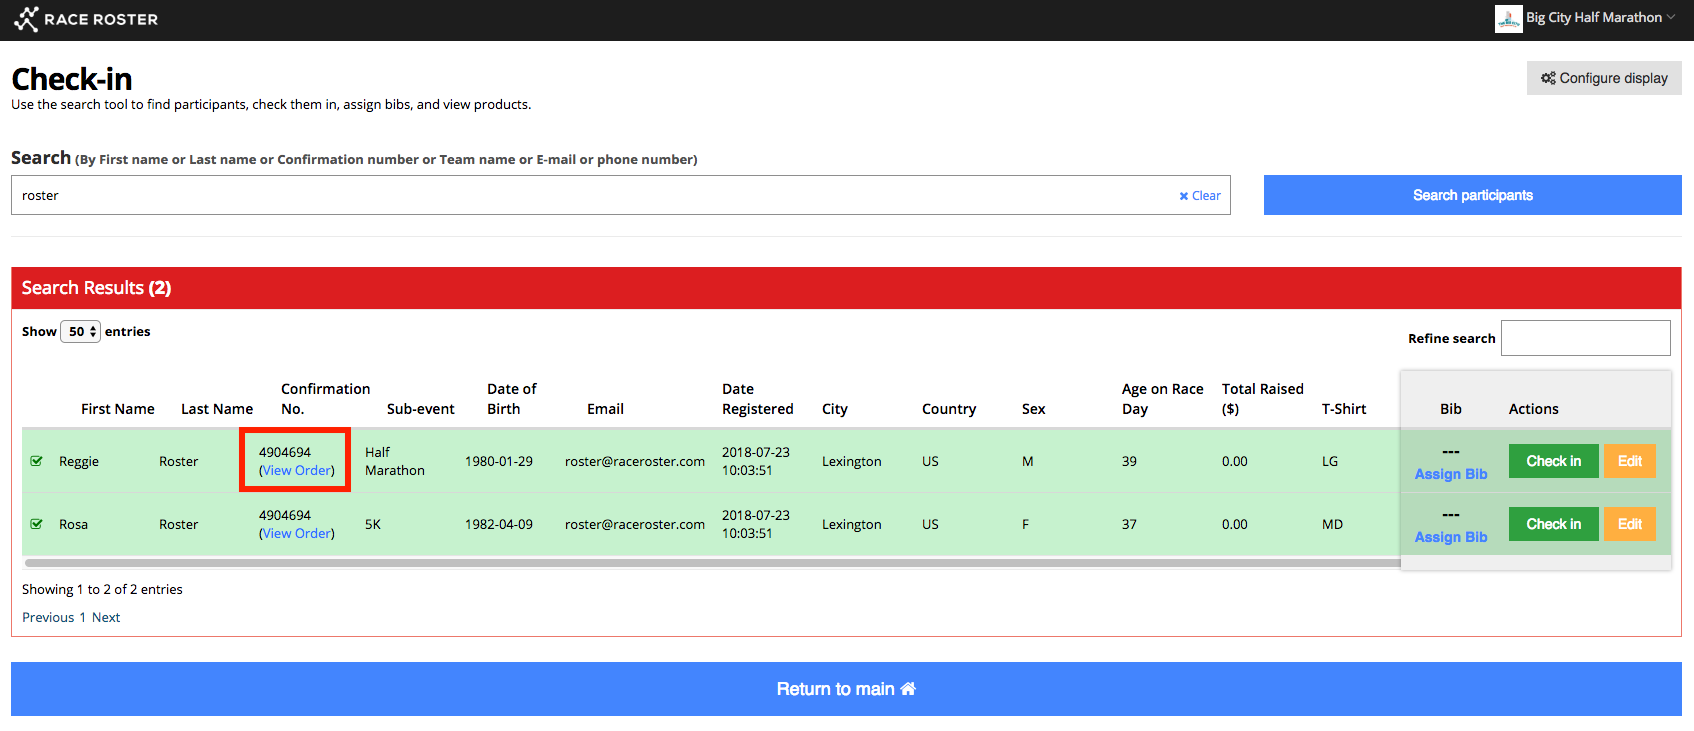Screen dimensions: 1694x731
Task: Assign Bib to Reggie Roster
Action: click(1450, 474)
